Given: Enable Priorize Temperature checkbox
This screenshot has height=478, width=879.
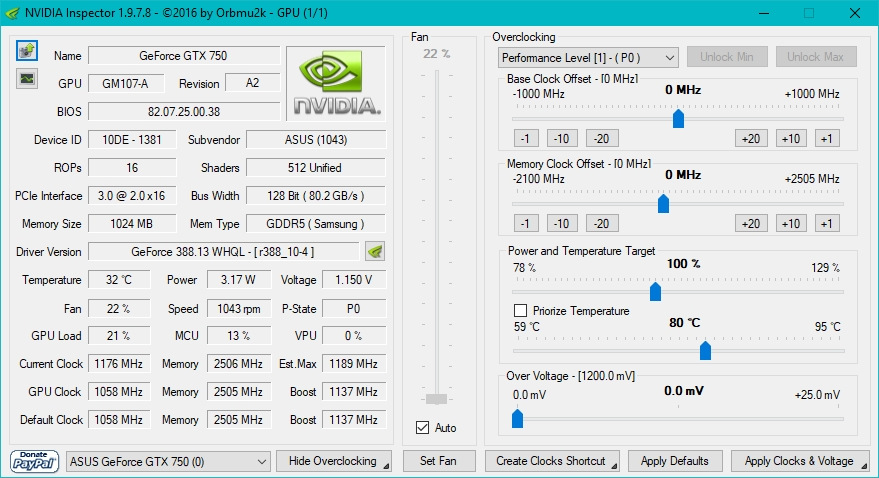Looking at the screenshot, I should pos(520,310).
